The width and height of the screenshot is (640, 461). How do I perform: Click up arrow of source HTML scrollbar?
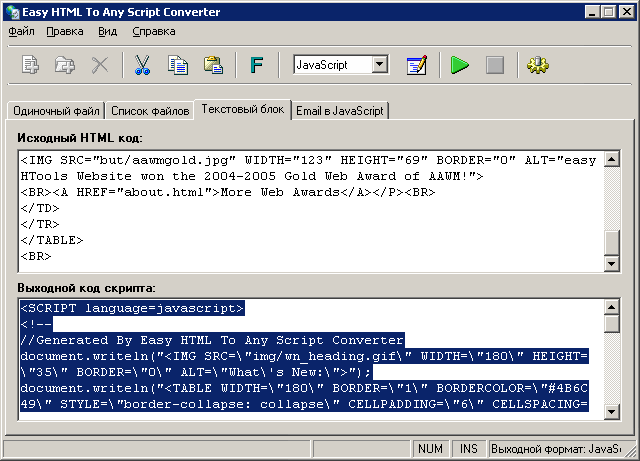[611, 159]
